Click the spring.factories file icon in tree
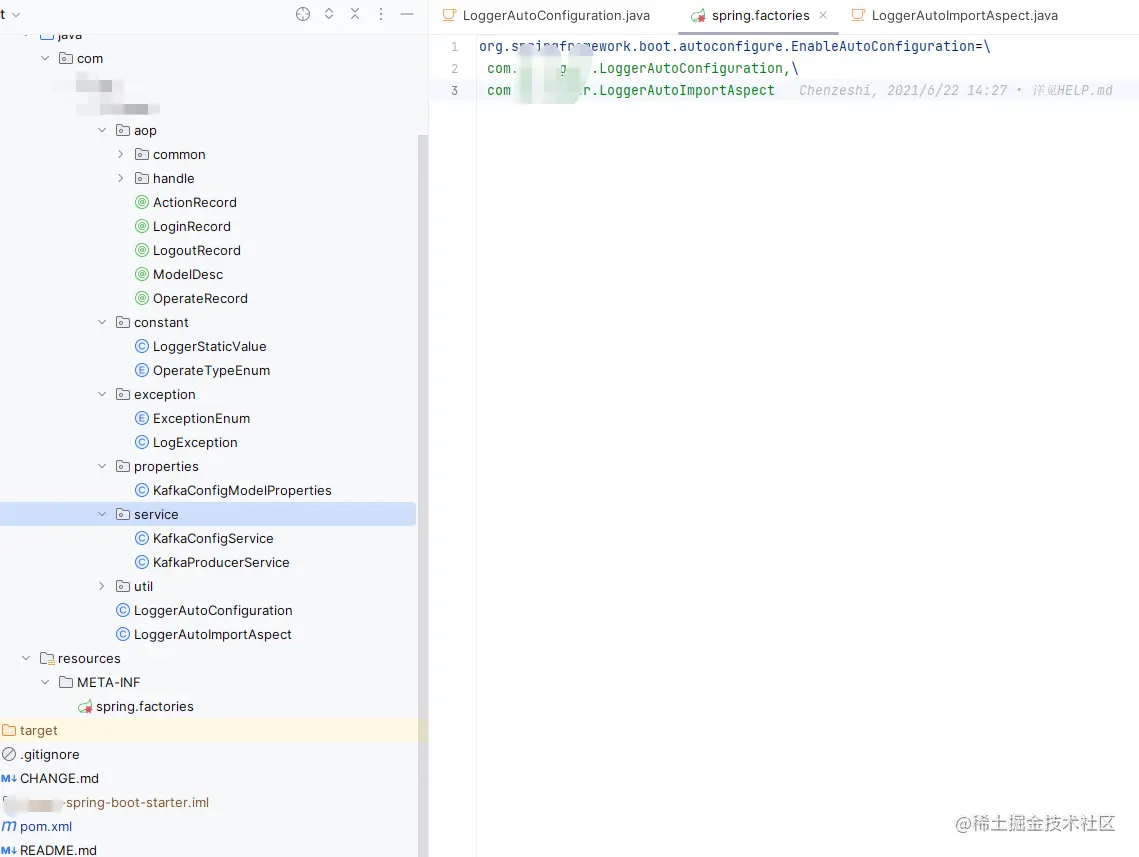The width and height of the screenshot is (1139, 857). [85, 705]
